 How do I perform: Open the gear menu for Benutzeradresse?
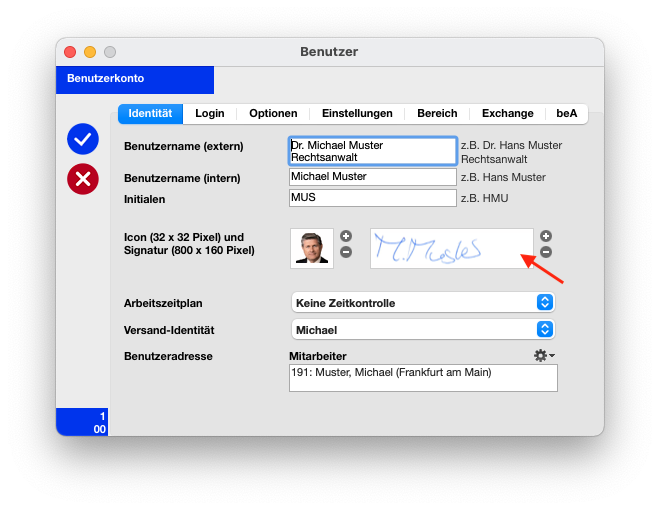[544, 356]
